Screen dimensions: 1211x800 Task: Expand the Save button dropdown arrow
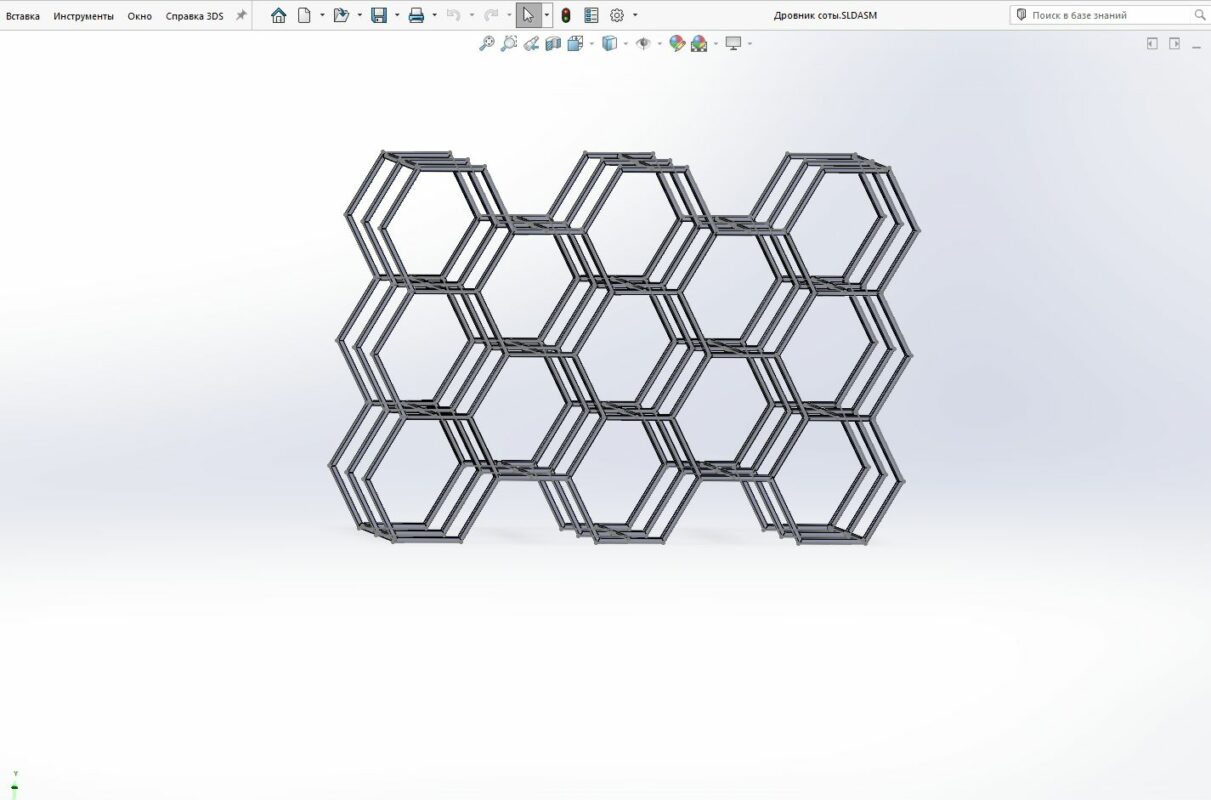click(397, 15)
